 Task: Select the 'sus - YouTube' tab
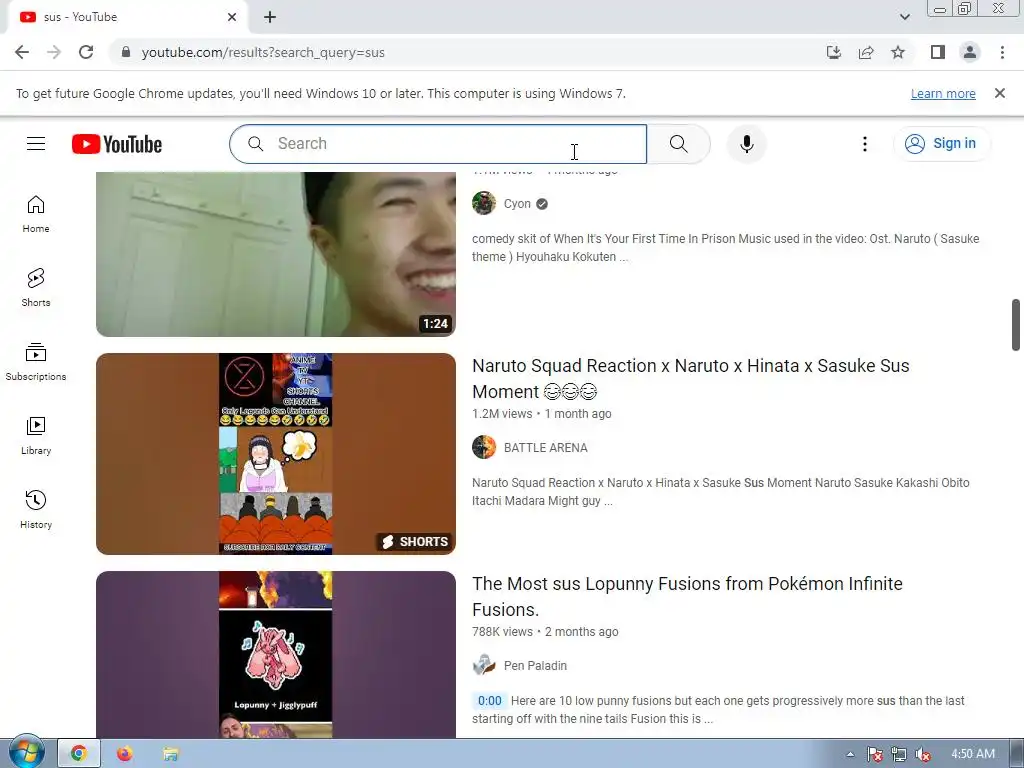click(x=127, y=17)
